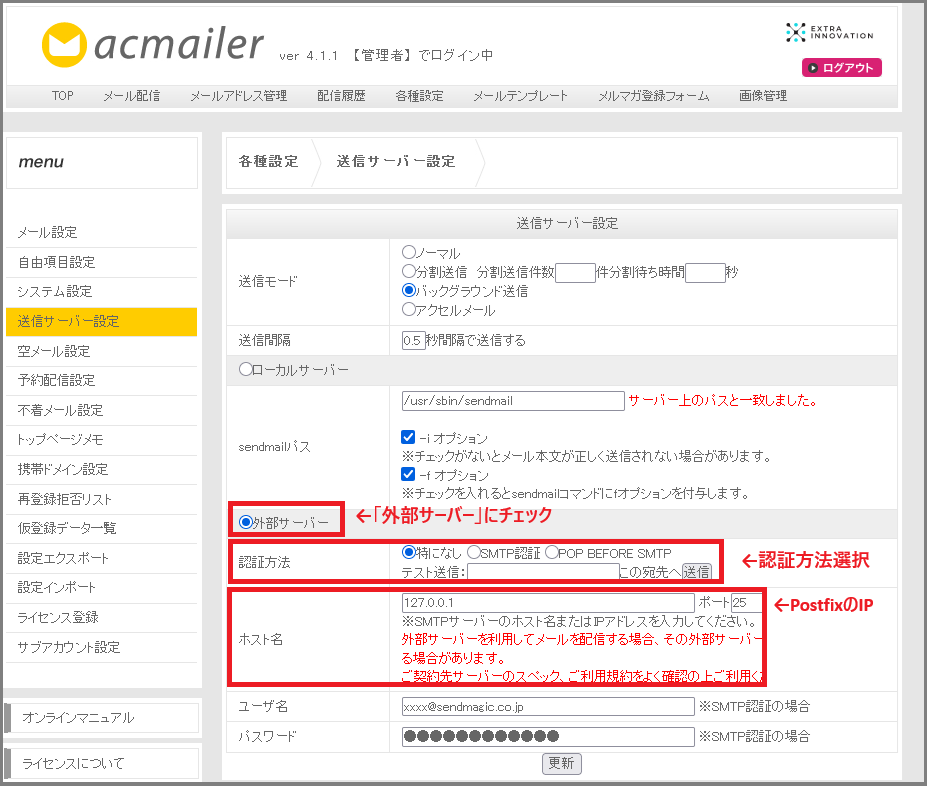Uncheck the -i オプション checkbox
Image resolution: width=927 pixels, height=786 pixels.
408,438
